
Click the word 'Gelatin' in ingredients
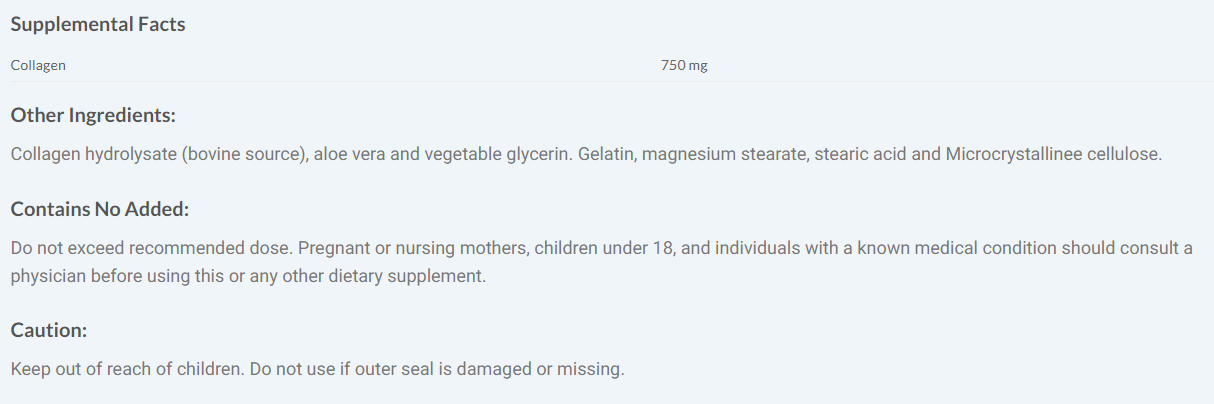[608, 156]
